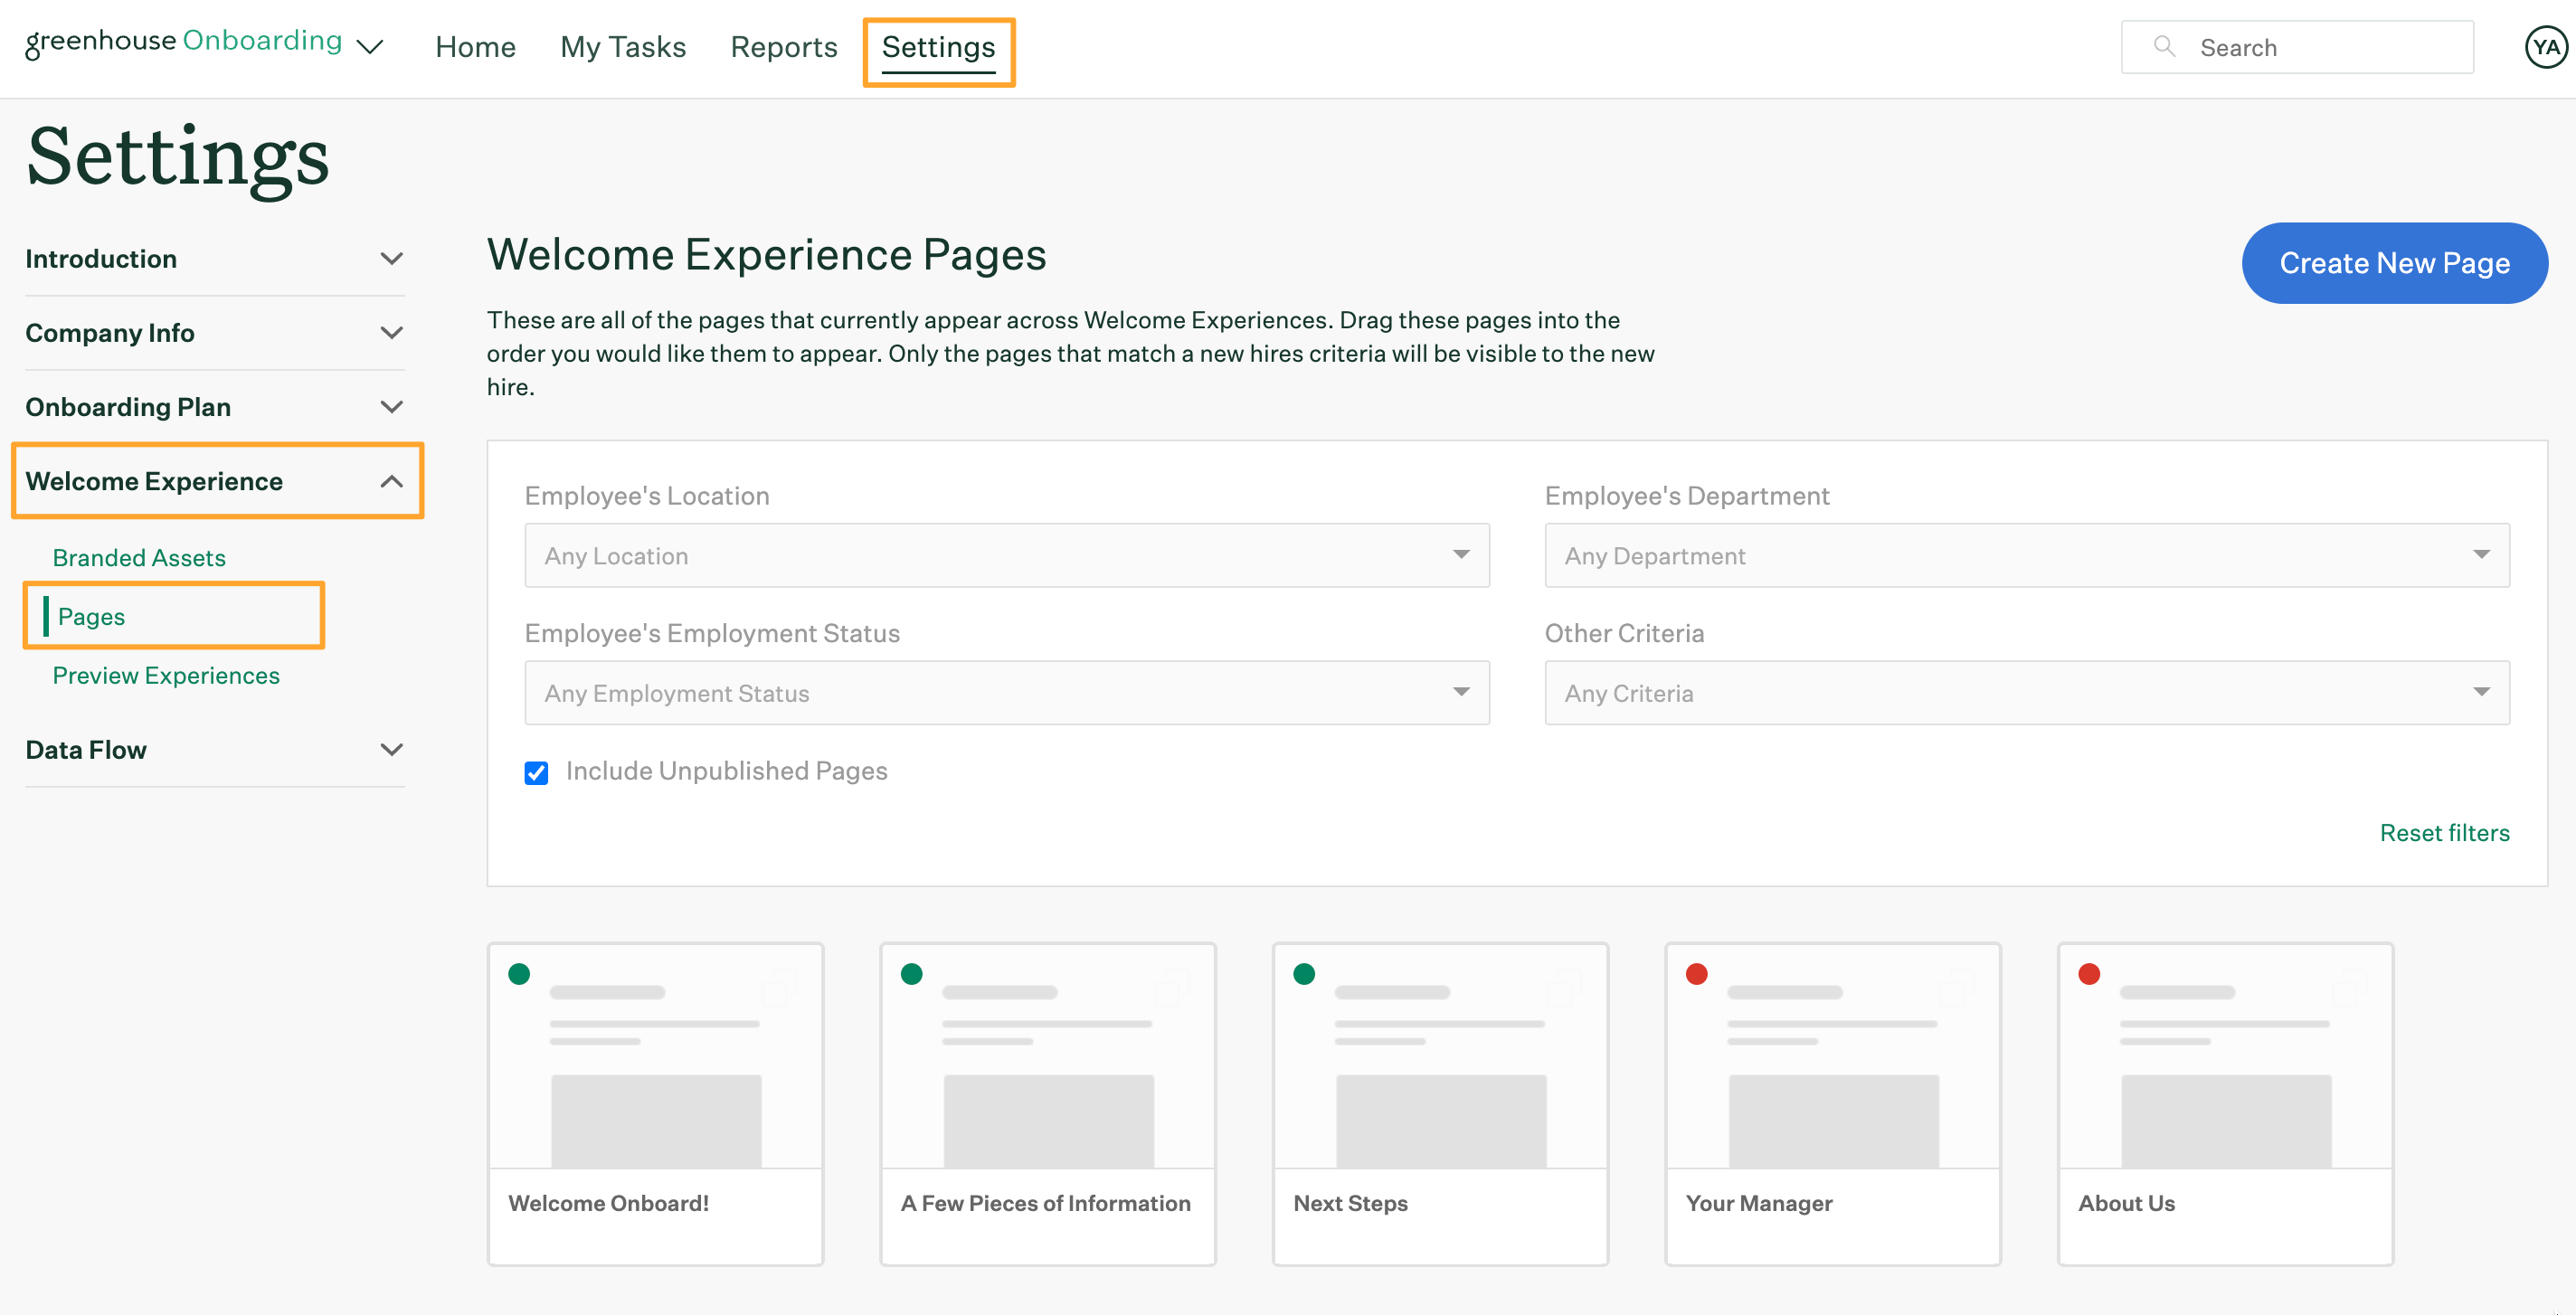Toggle the Include Unpublished Pages checkbox
Image resolution: width=2576 pixels, height=1315 pixels.
536,771
